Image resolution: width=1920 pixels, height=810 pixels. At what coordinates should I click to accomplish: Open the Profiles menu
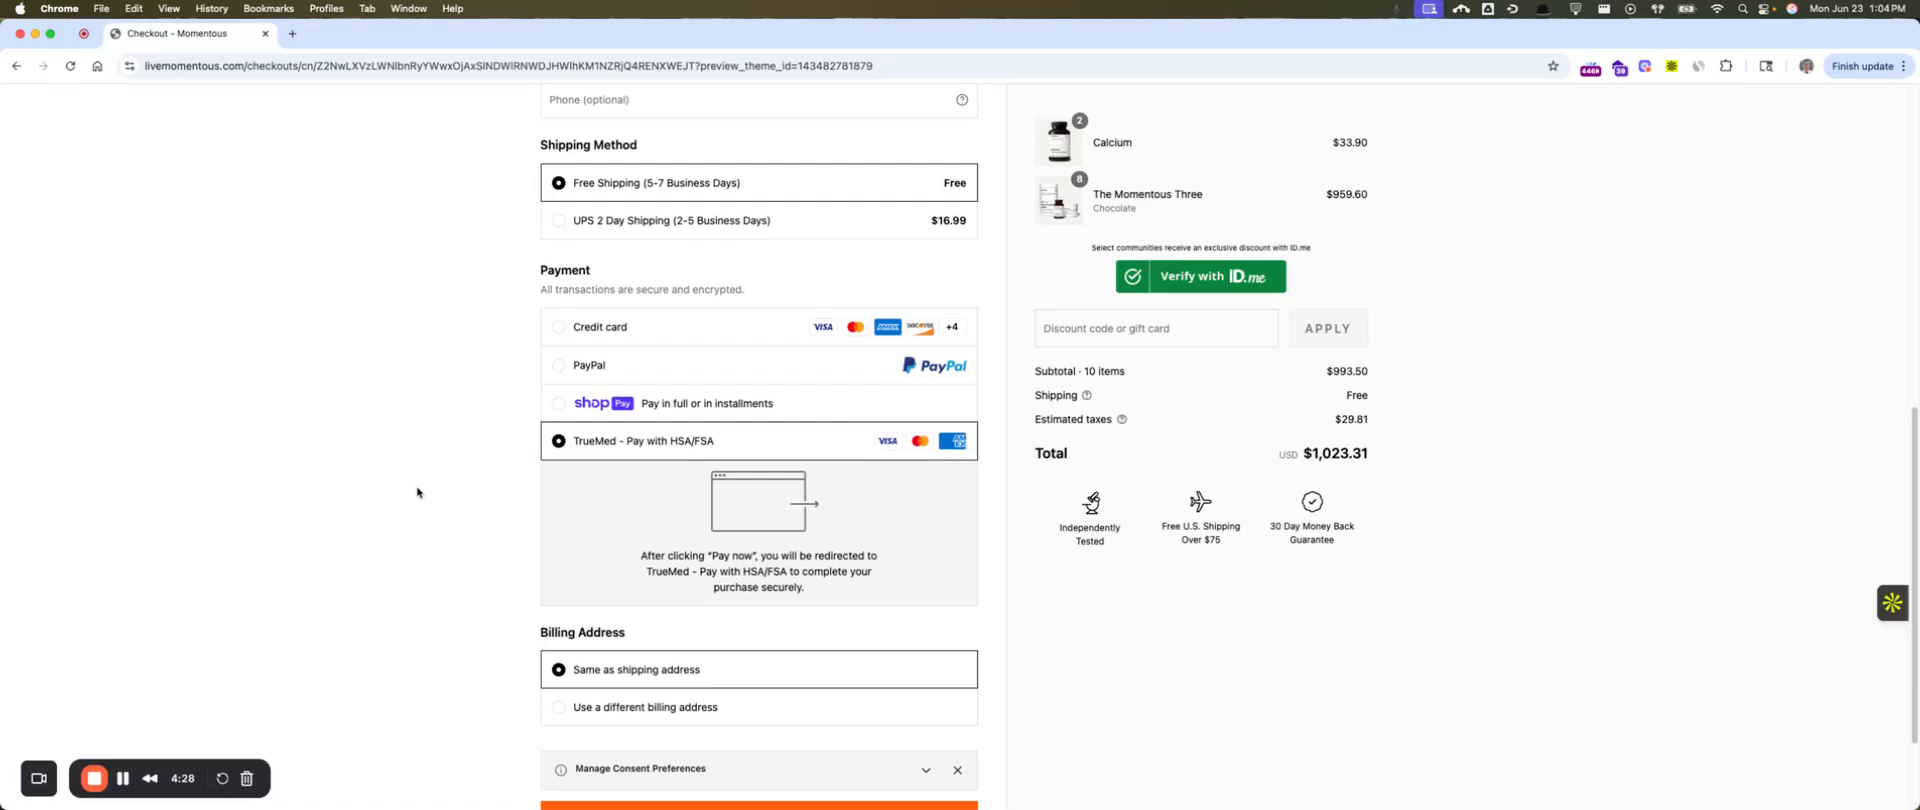coord(326,9)
